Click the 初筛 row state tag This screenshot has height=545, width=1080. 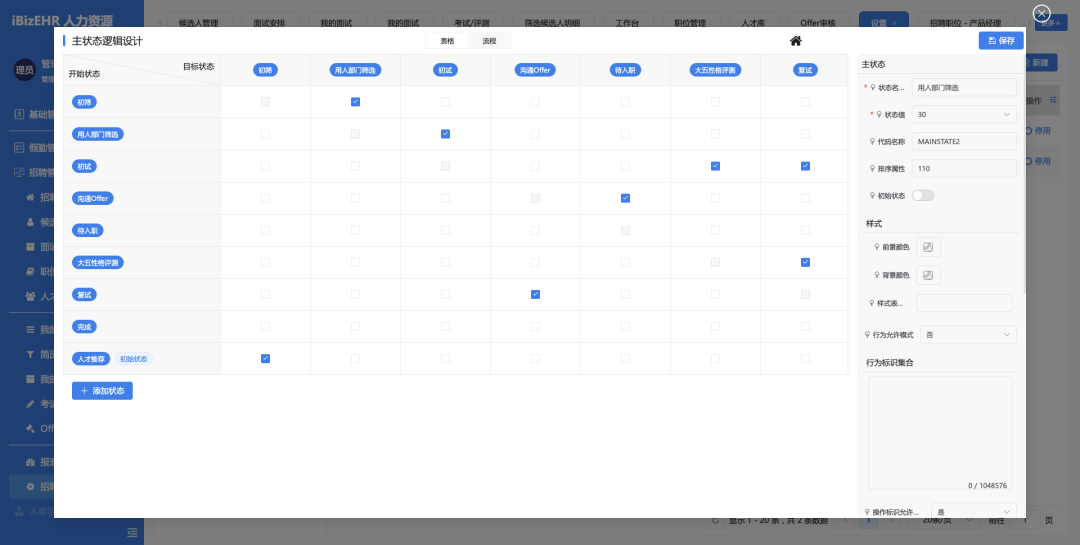pos(85,102)
